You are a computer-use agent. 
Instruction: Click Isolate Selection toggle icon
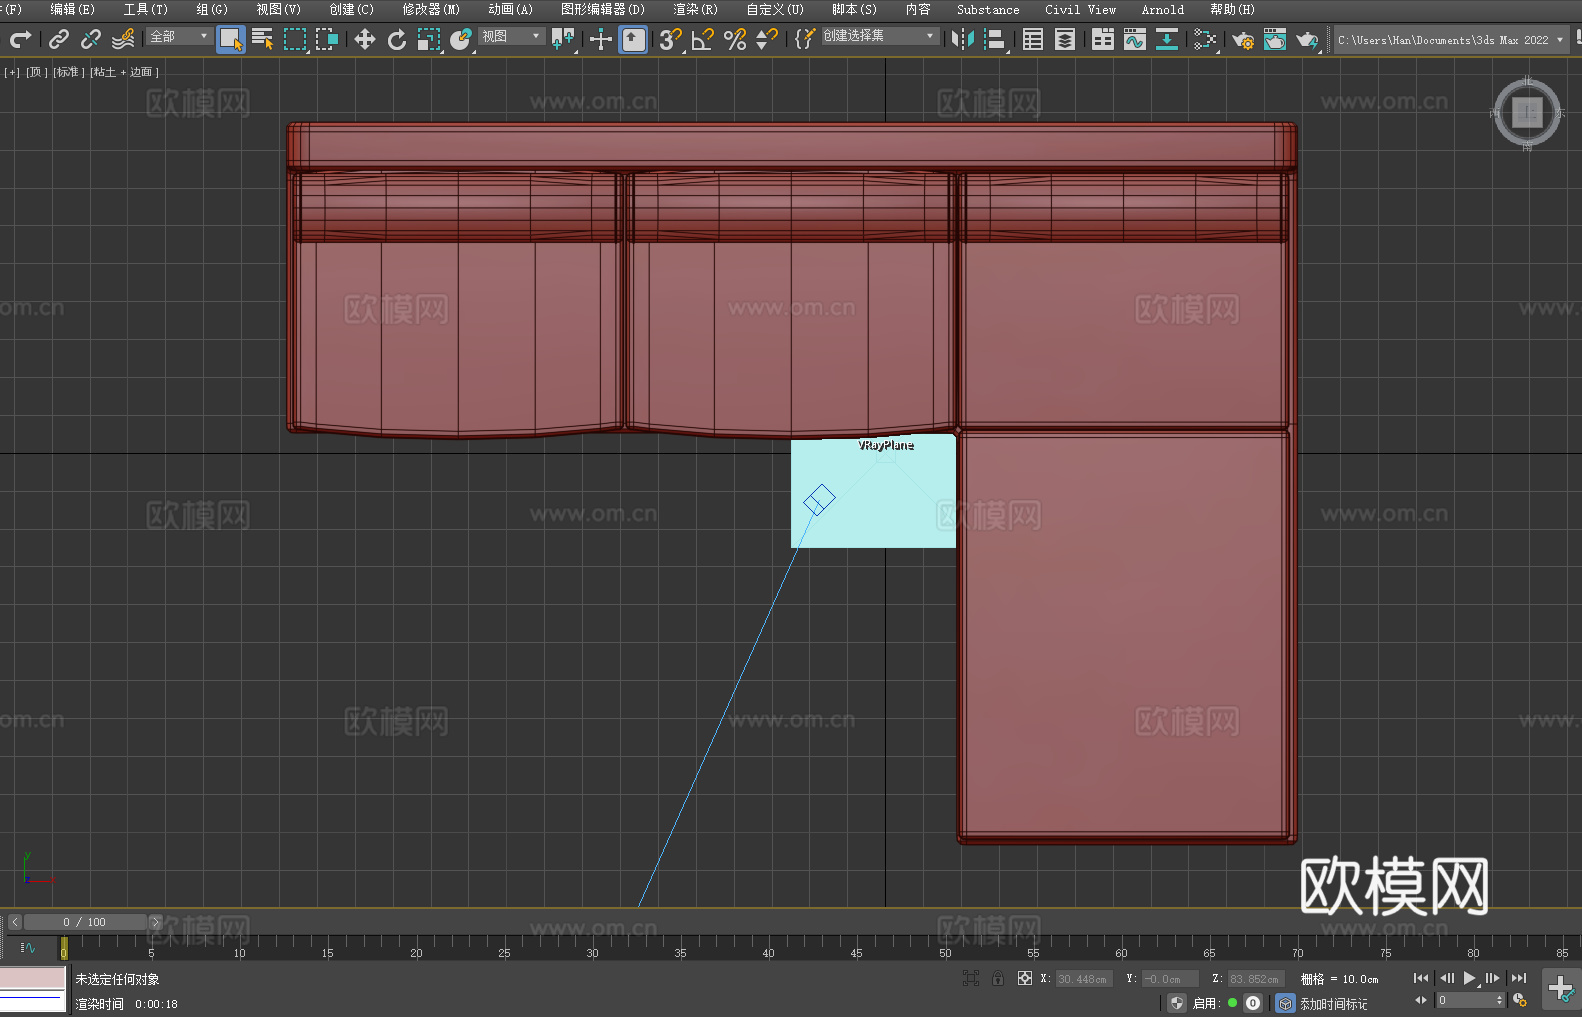pyautogui.click(x=970, y=978)
